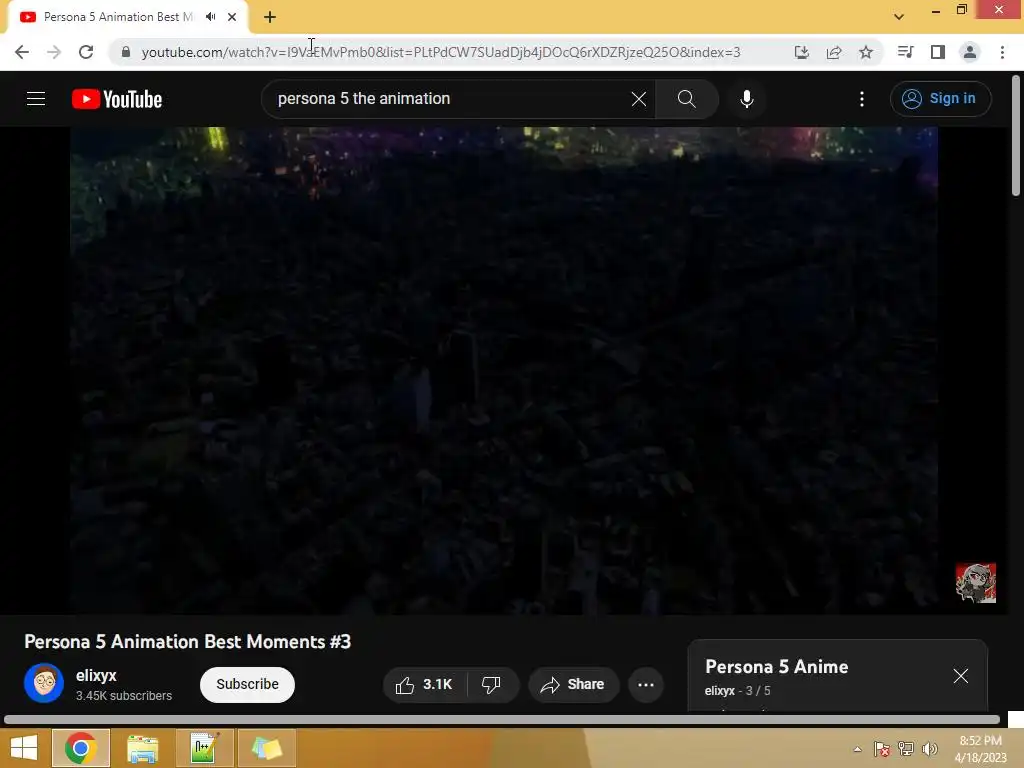Click the 3.45K subscribers text
The width and height of the screenshot is (1024, 768).
[124, 696]
